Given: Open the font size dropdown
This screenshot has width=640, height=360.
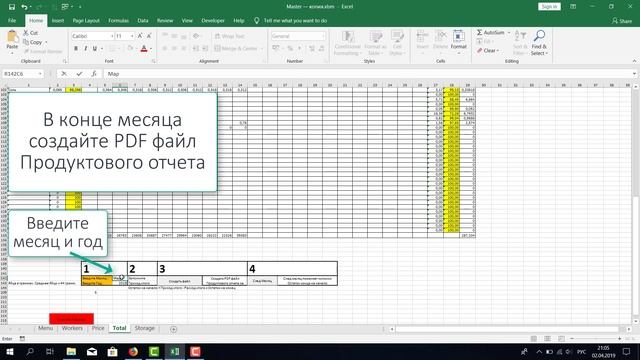Looking at the screenshot, I should [132, 36].
